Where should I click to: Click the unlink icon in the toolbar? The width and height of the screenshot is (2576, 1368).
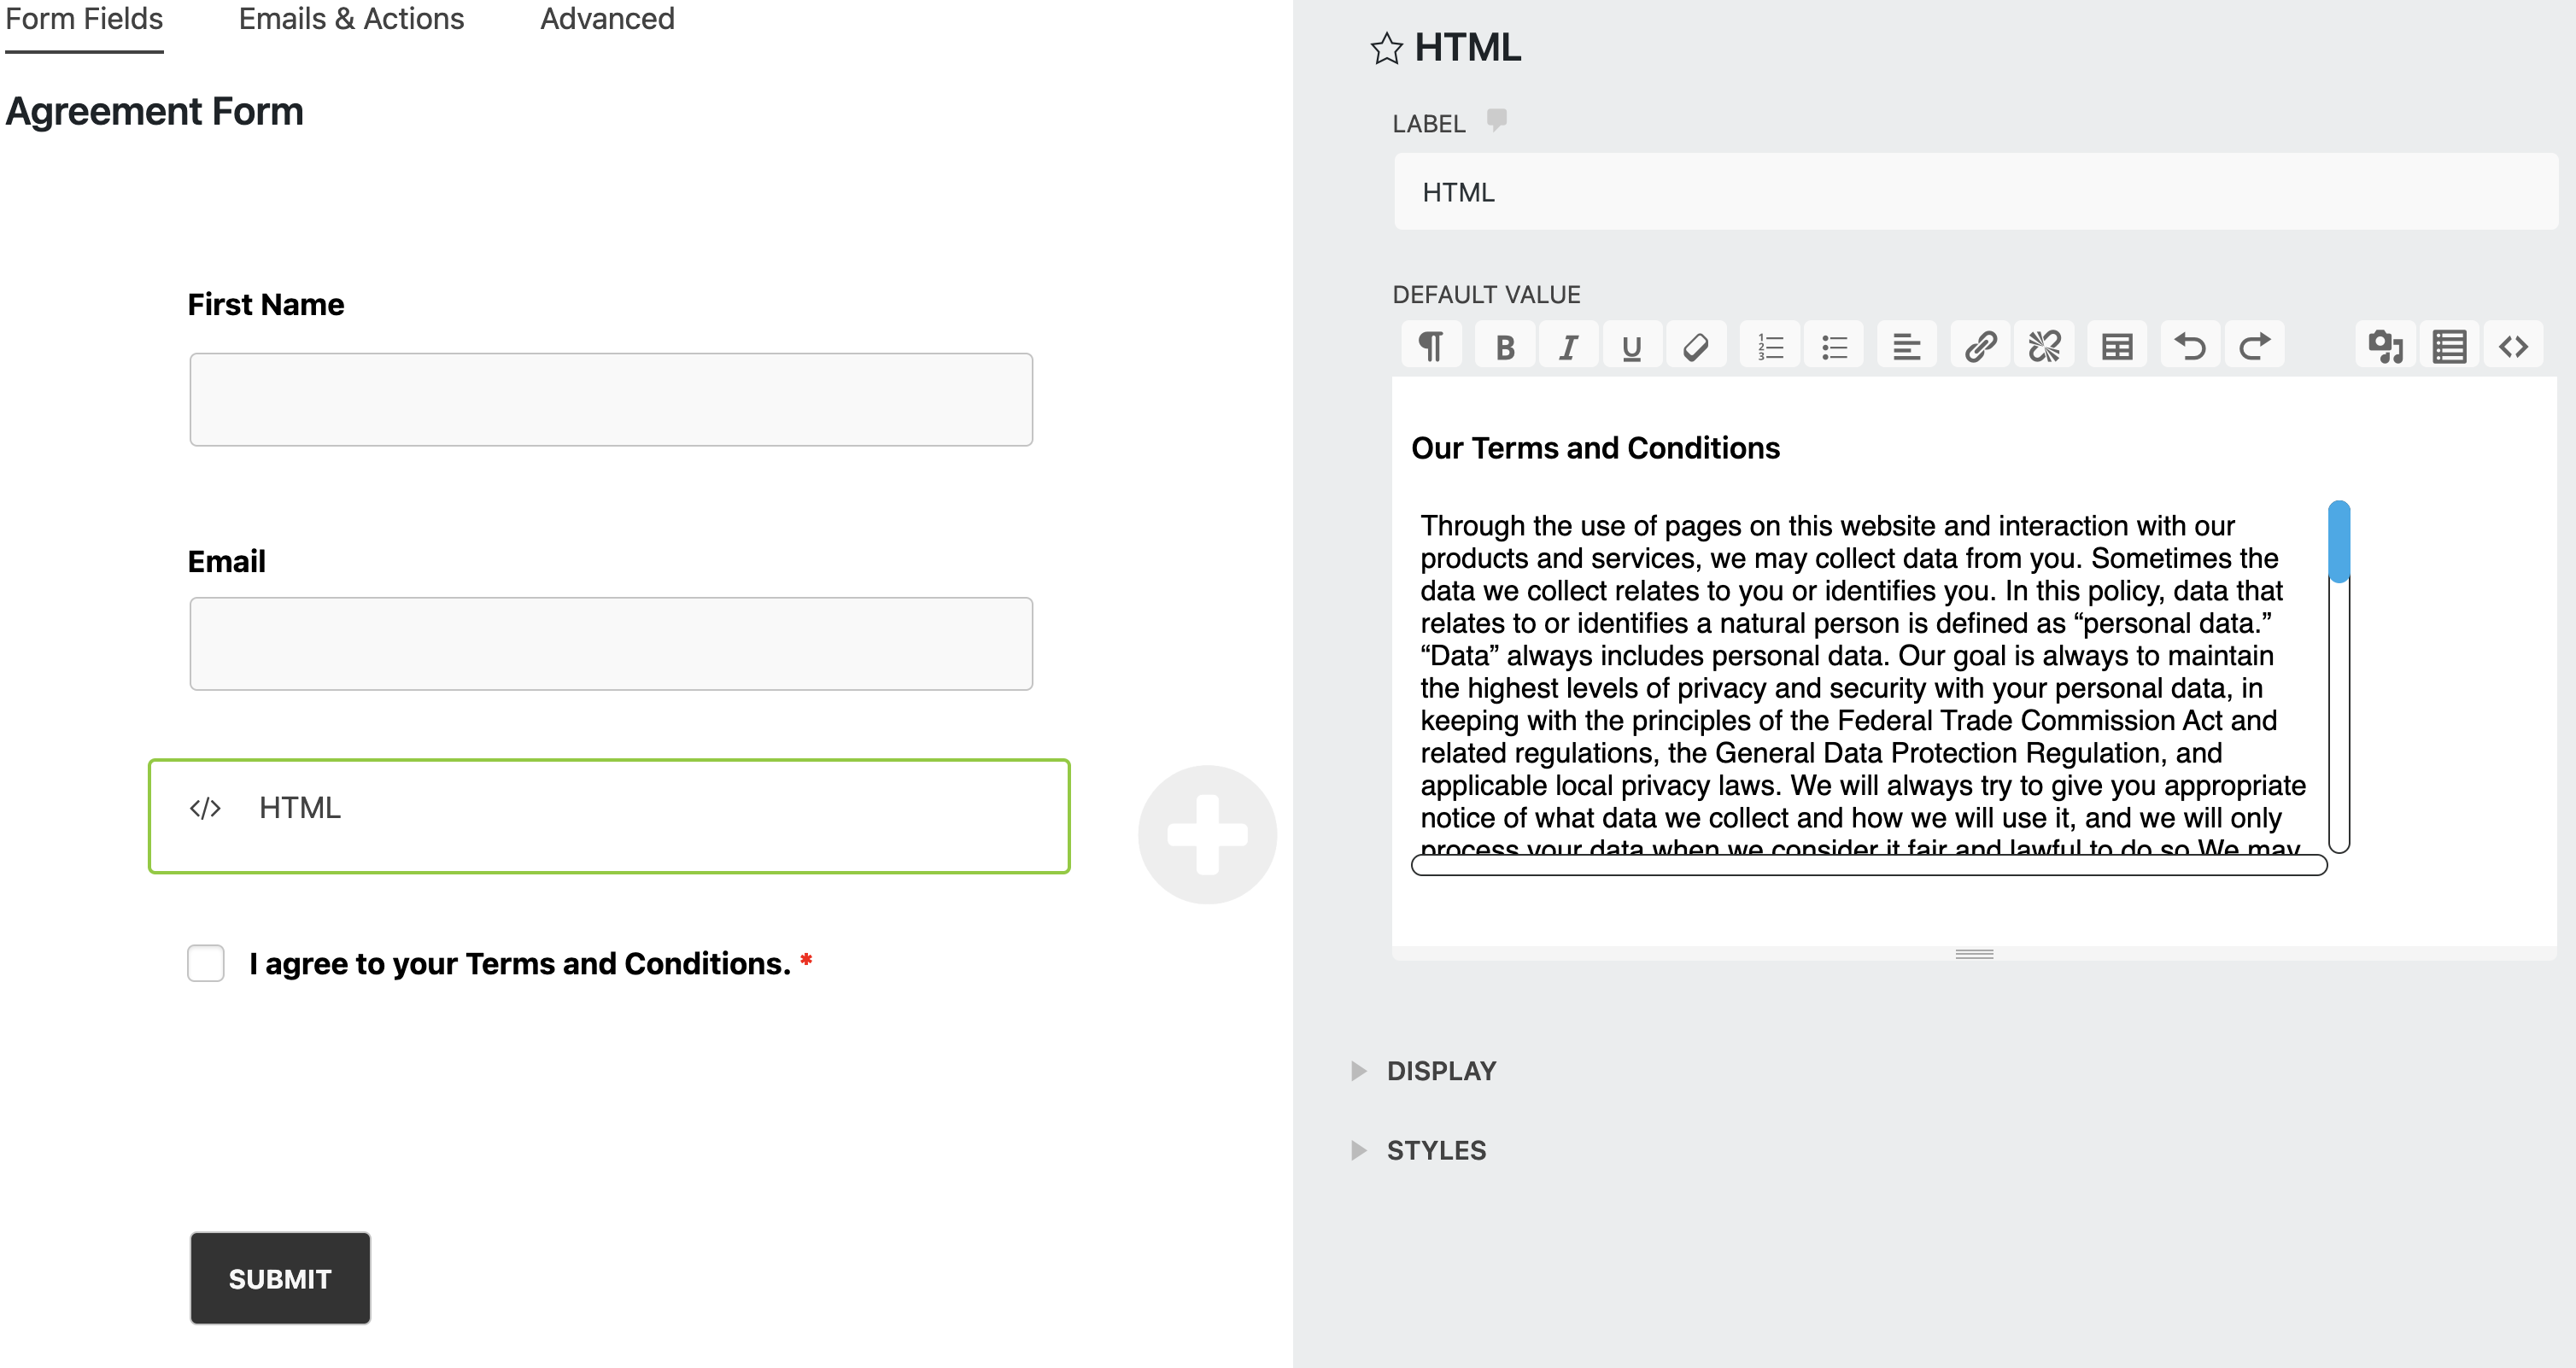coord(2044,347)
